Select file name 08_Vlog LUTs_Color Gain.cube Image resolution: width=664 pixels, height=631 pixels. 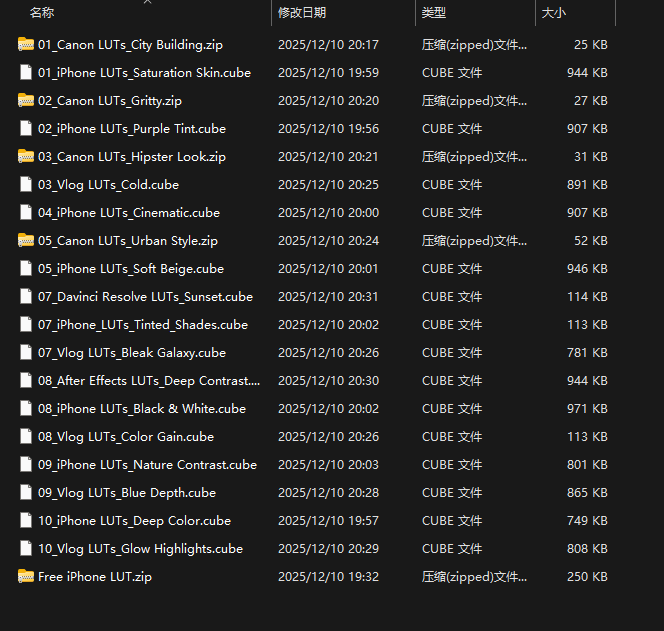point(126,437)
